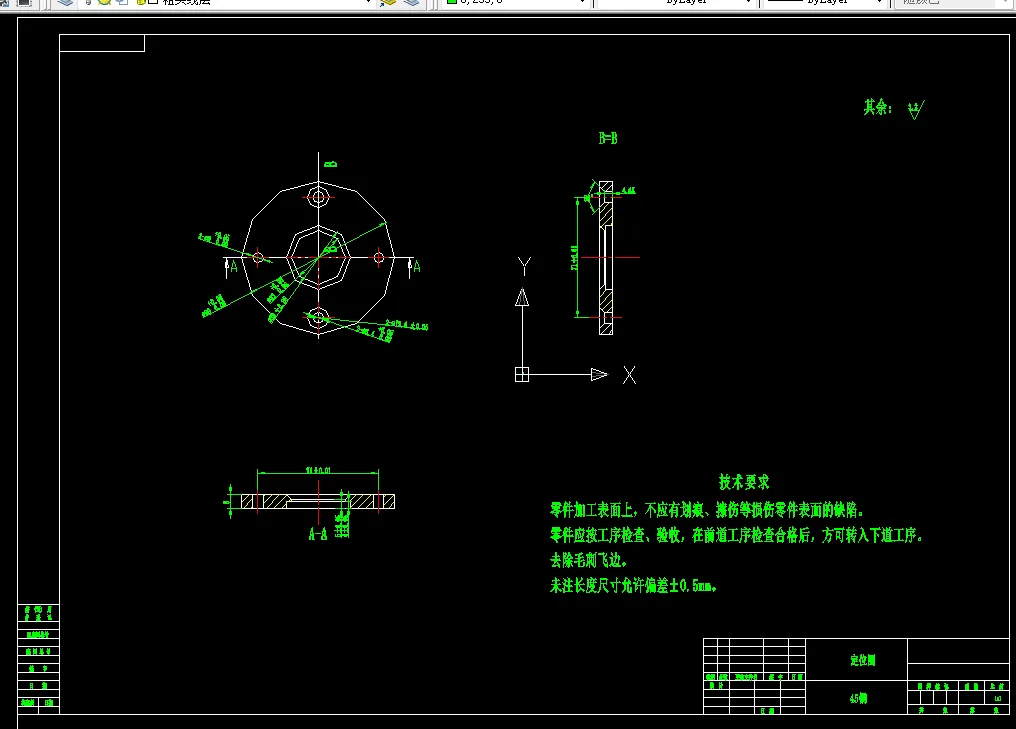Select the note line starting 零件加工表面上
This screenshot has width=1016, height=729.
coord(707,510)
